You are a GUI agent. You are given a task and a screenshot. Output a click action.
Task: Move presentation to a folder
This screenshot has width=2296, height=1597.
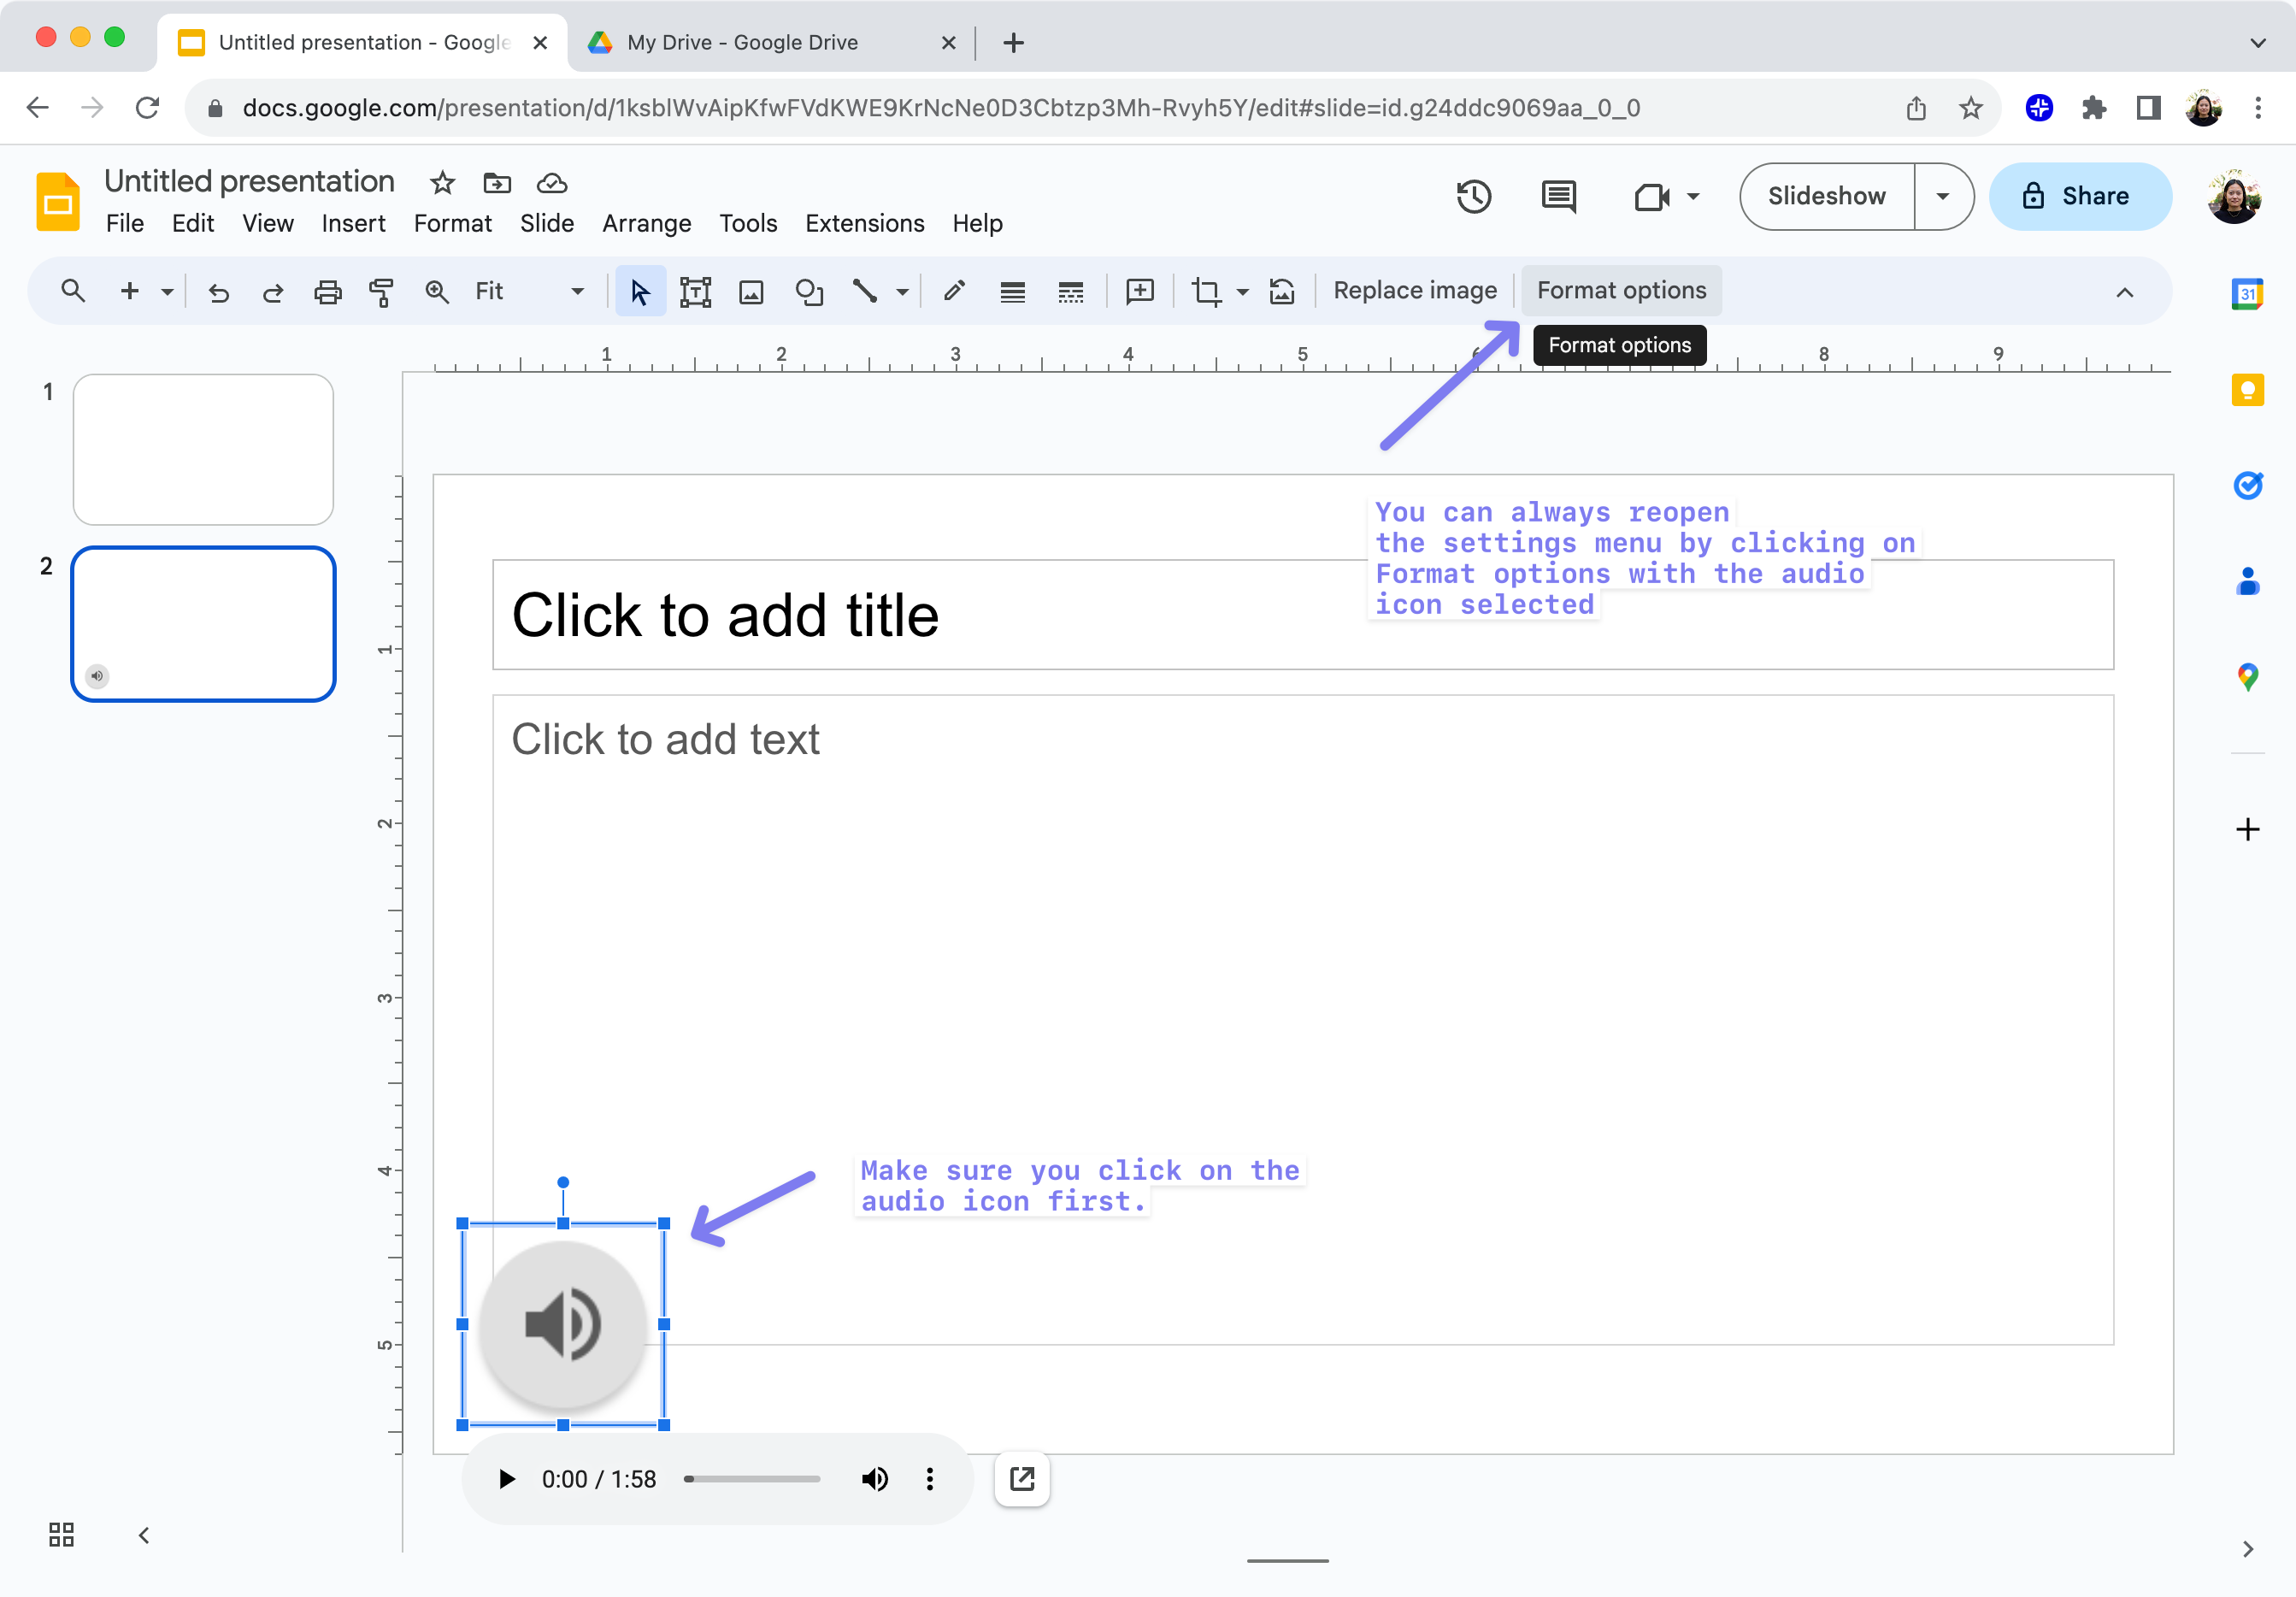pos(497,183)
